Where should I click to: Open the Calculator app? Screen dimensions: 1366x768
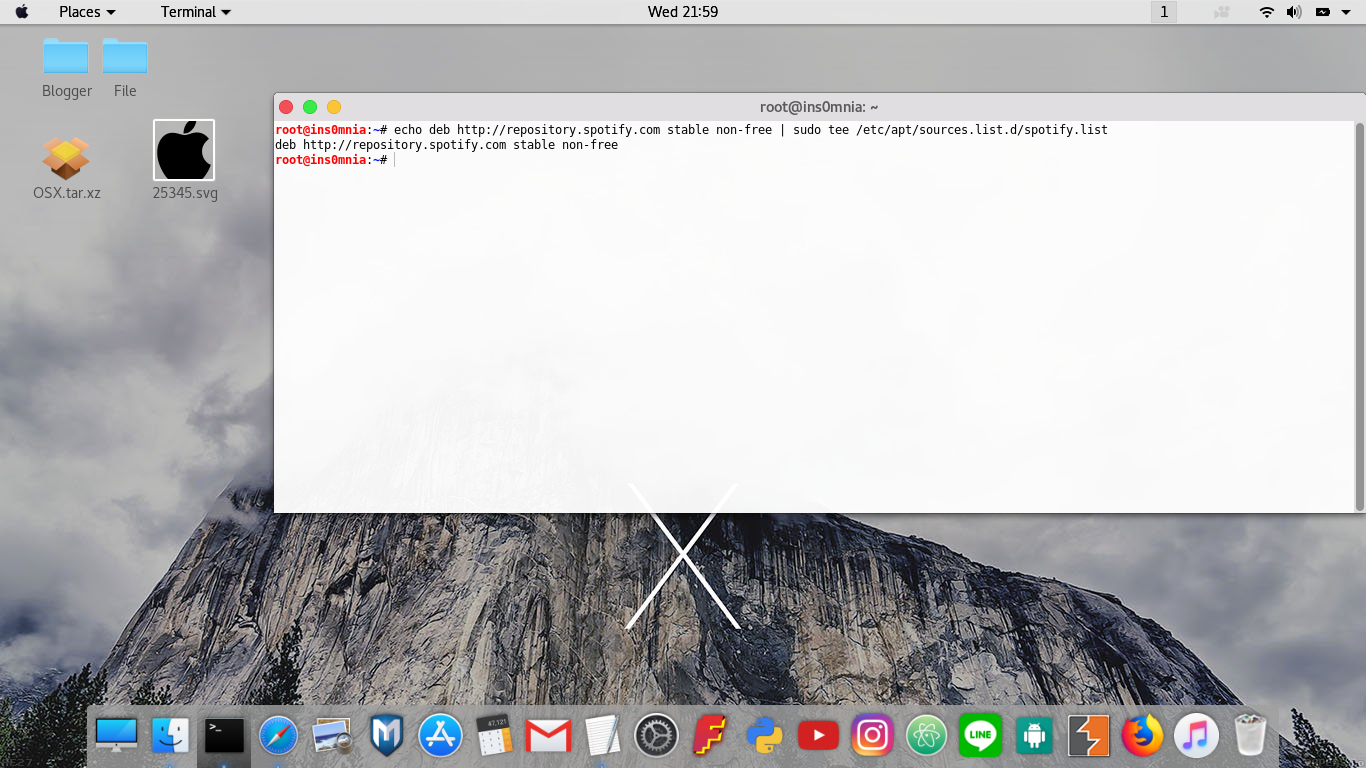(494, 735)
